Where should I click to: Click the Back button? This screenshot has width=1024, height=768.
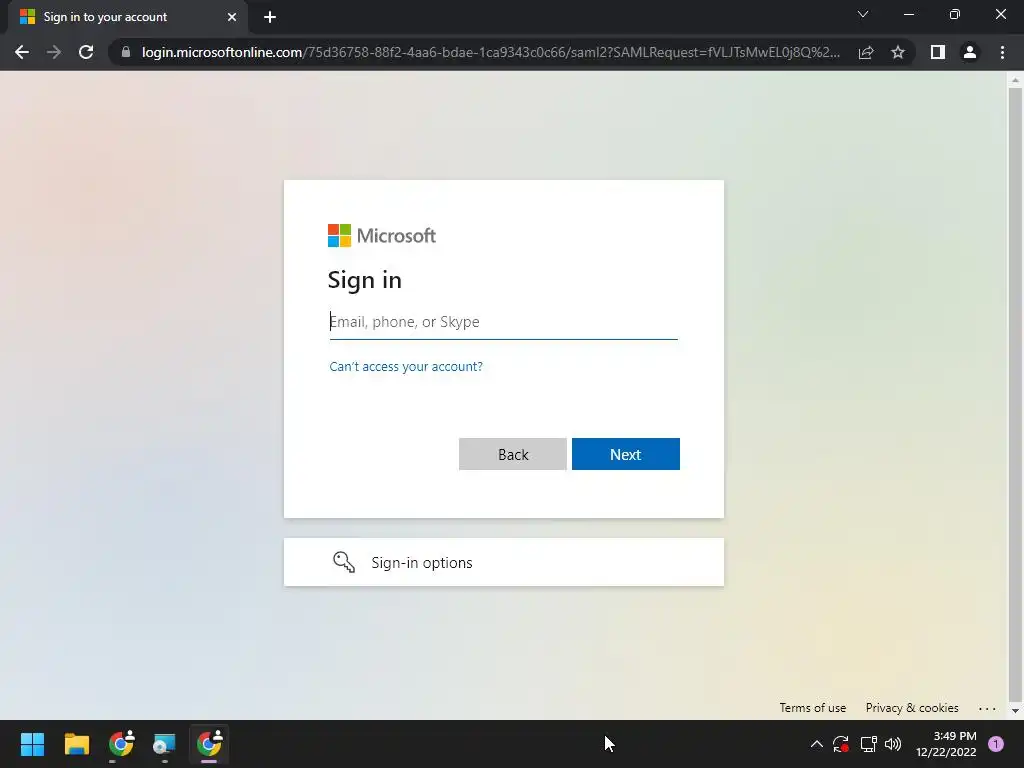click(513, 454)
